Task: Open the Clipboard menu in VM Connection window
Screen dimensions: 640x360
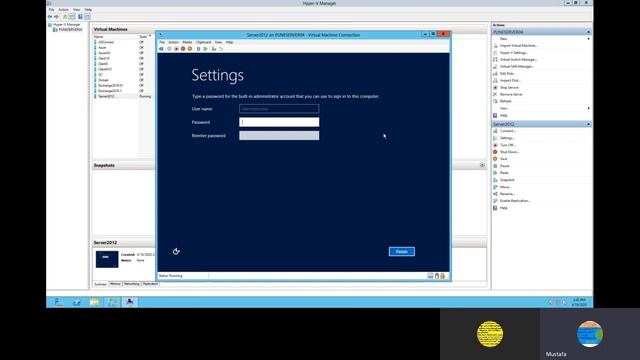Action: (203, 42)
